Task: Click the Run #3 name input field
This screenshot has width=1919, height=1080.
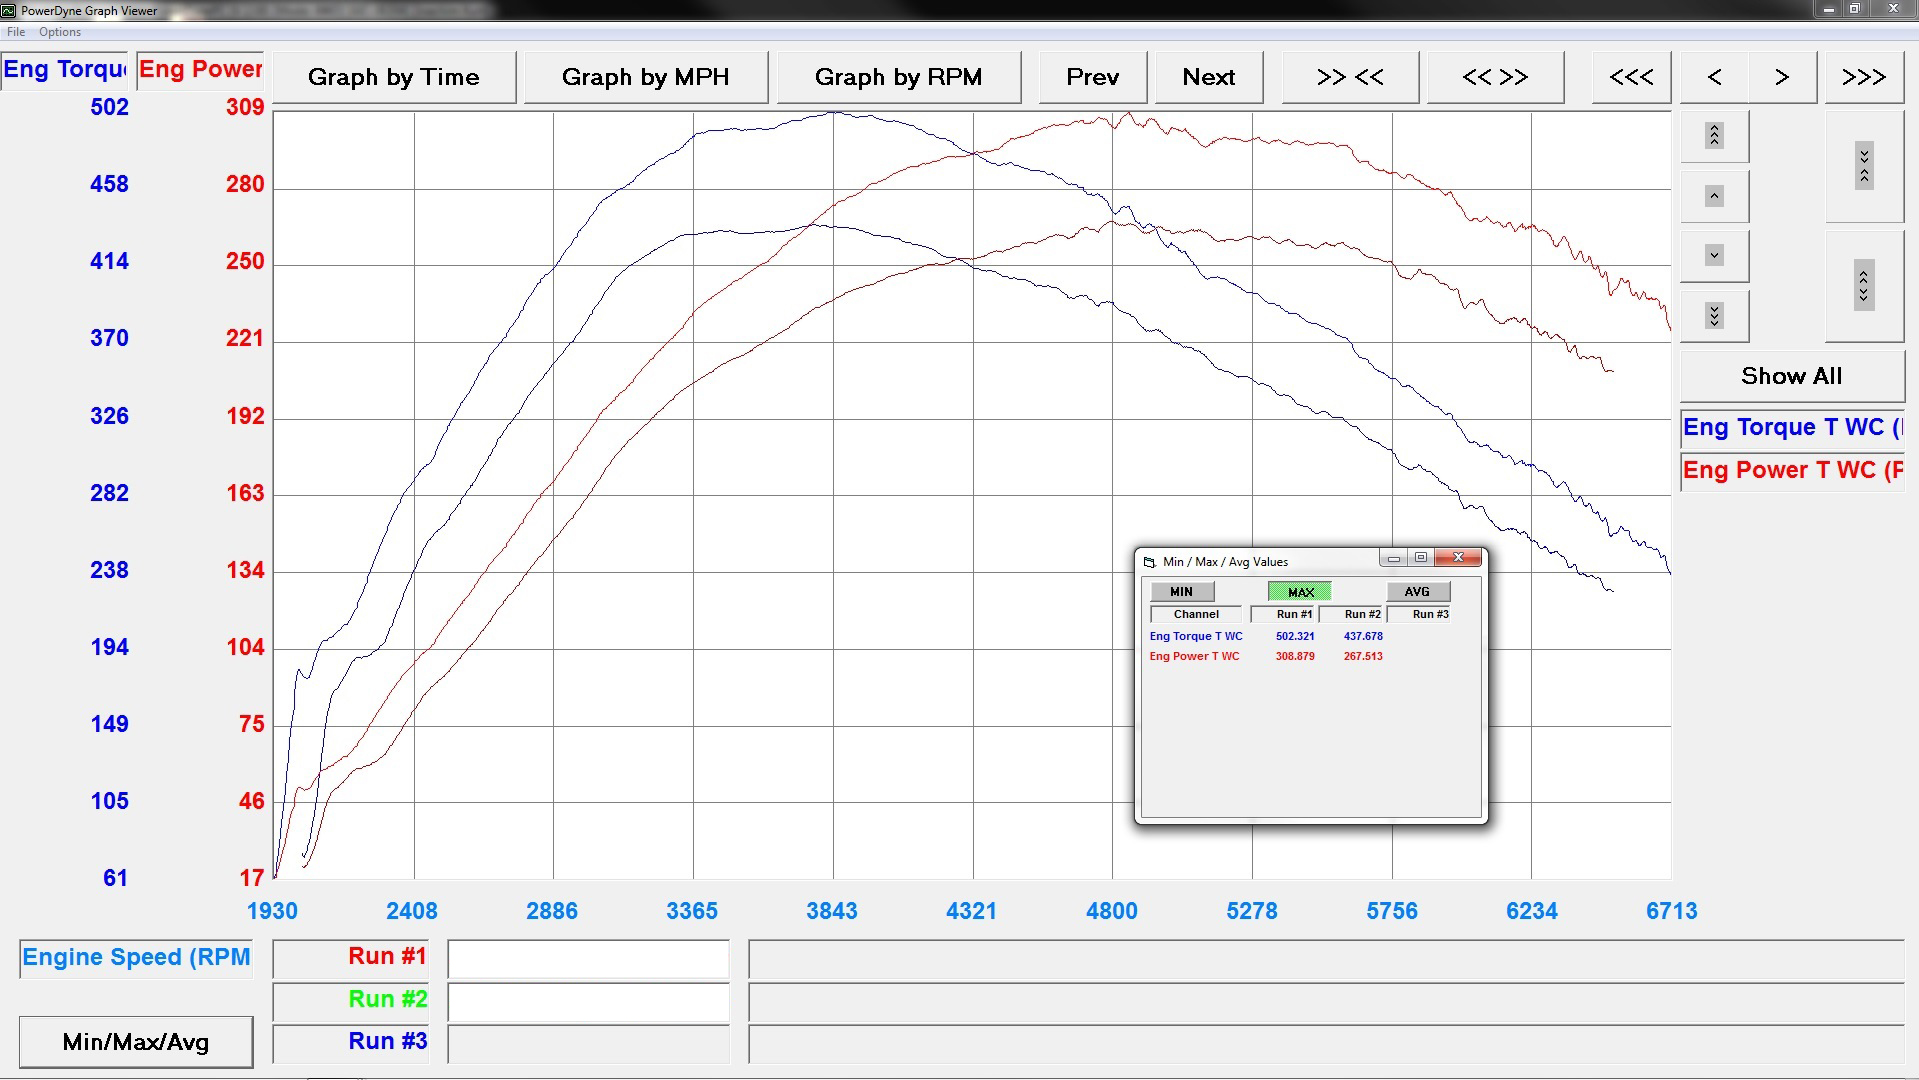Action: pos(589,1044)
